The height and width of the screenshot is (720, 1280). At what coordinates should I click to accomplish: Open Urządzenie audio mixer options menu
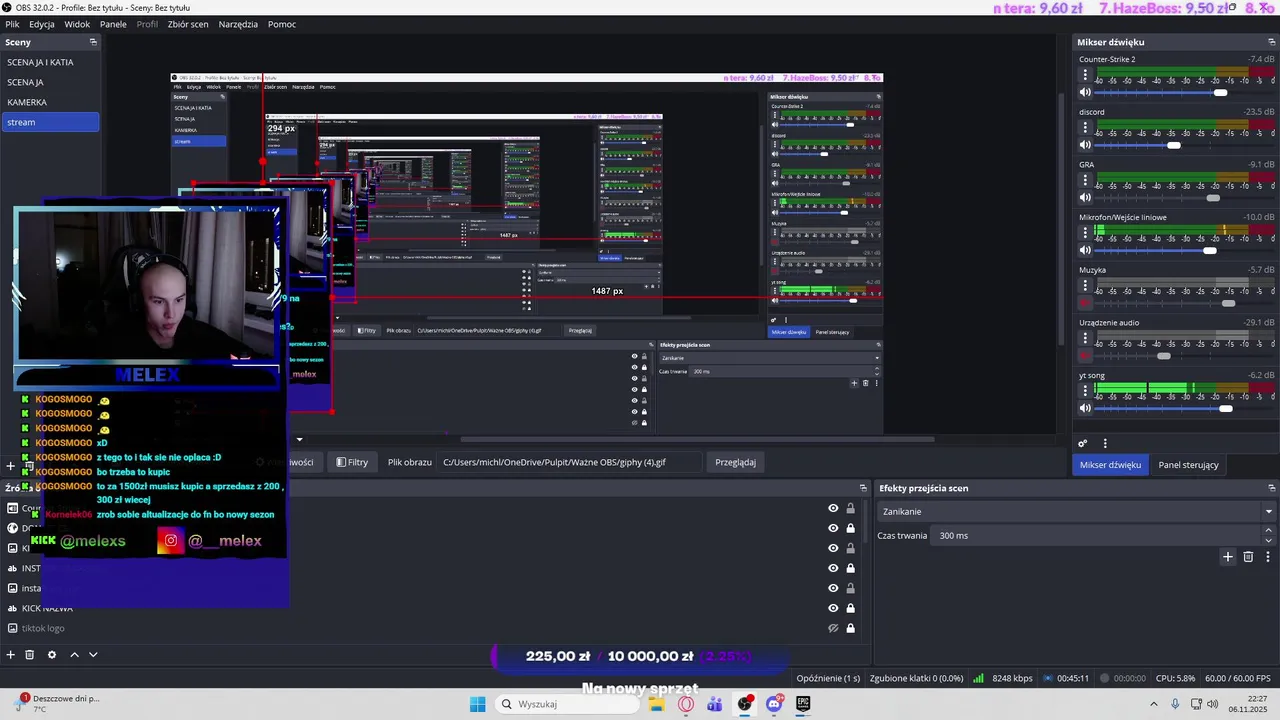1085,339
